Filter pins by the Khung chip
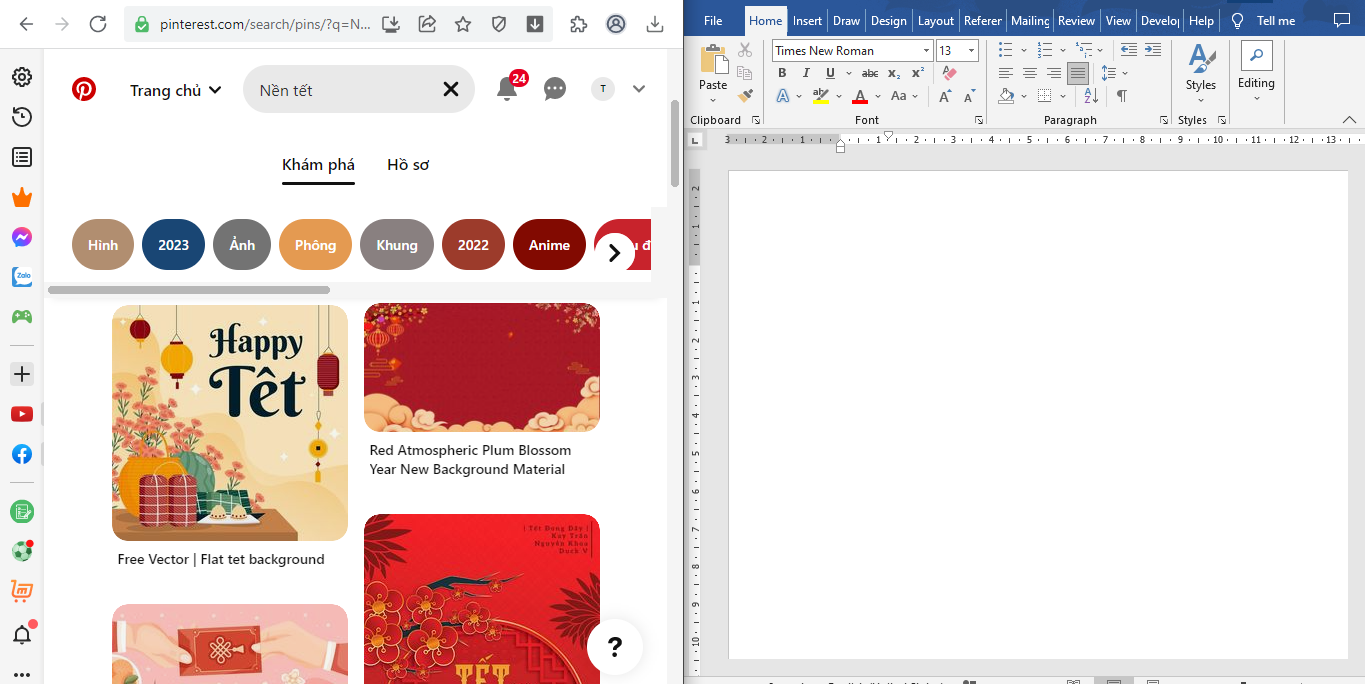1365x684 pixels. point(397,245)
